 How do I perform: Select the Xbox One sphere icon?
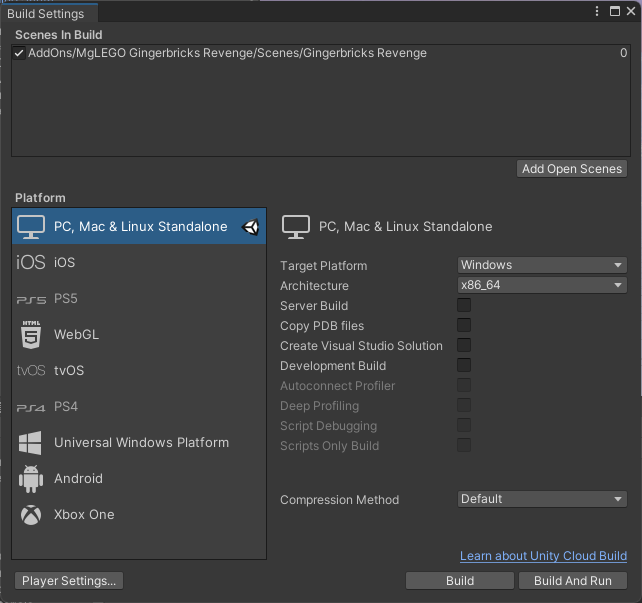tap(31, 515)
